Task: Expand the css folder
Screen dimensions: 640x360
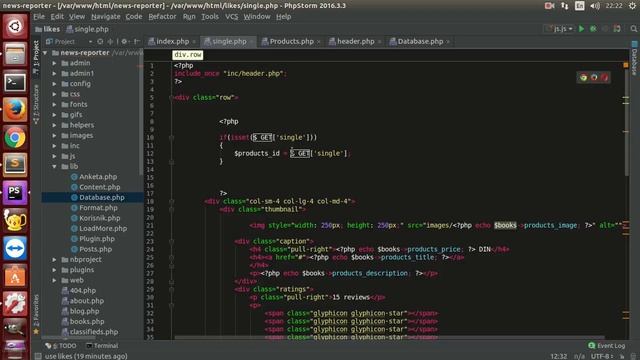Action: tap(54, 94)
